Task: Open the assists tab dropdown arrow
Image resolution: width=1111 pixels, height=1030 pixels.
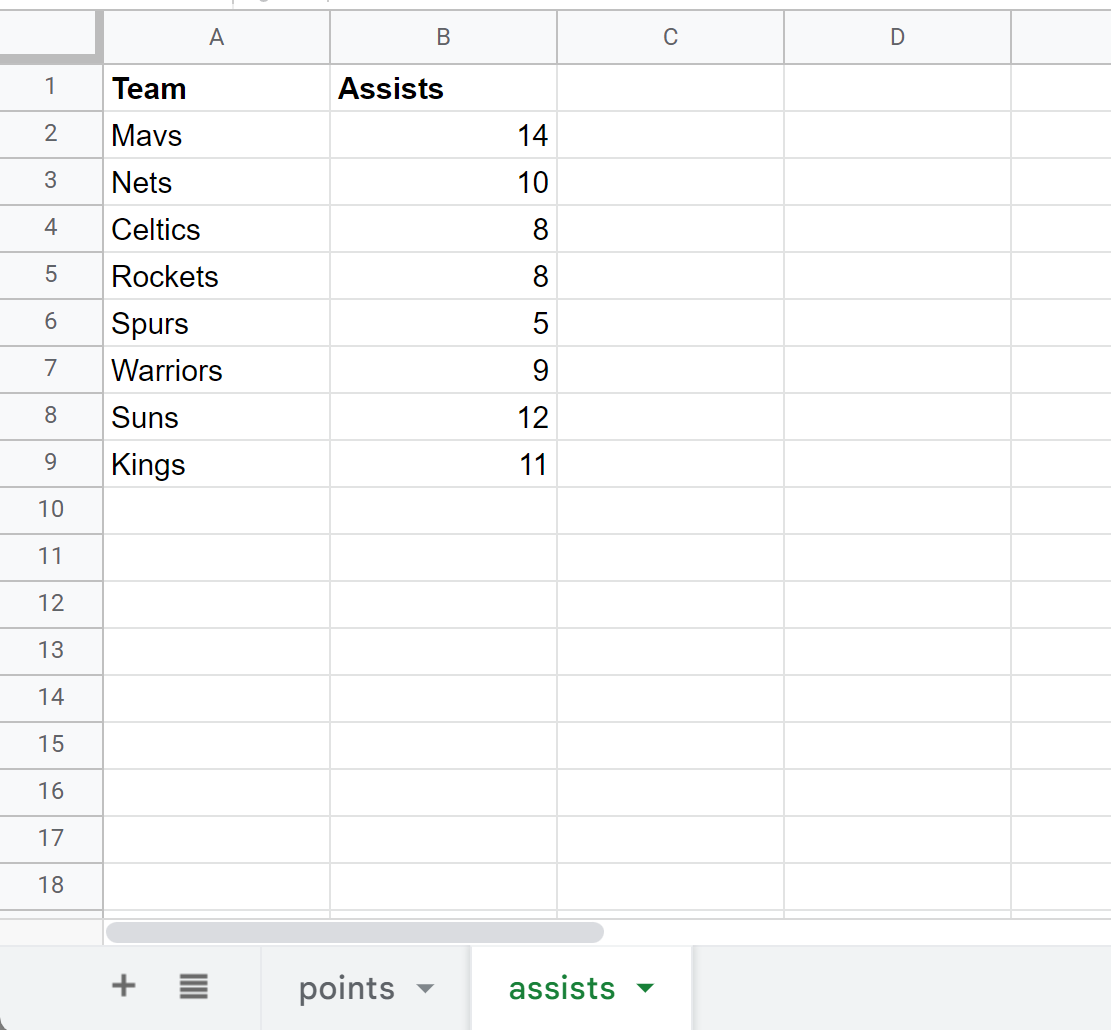Action: 645,987
